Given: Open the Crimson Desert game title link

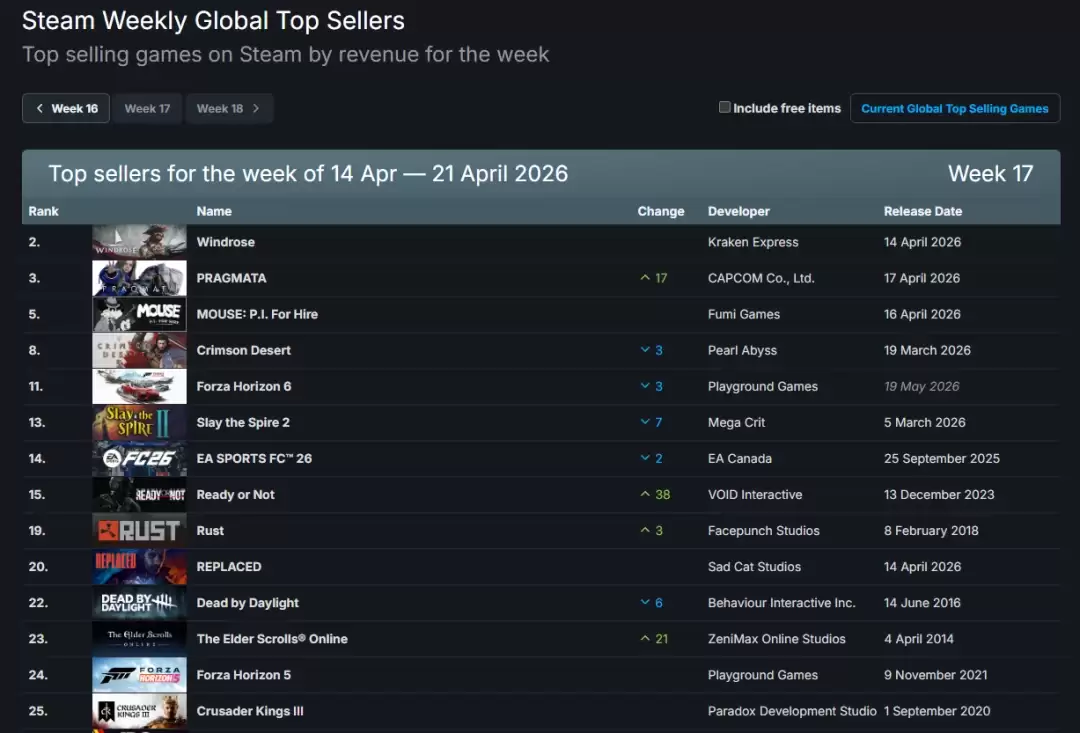Looking at the screenshot, I should pyautogui.click(x=244, y=350).
